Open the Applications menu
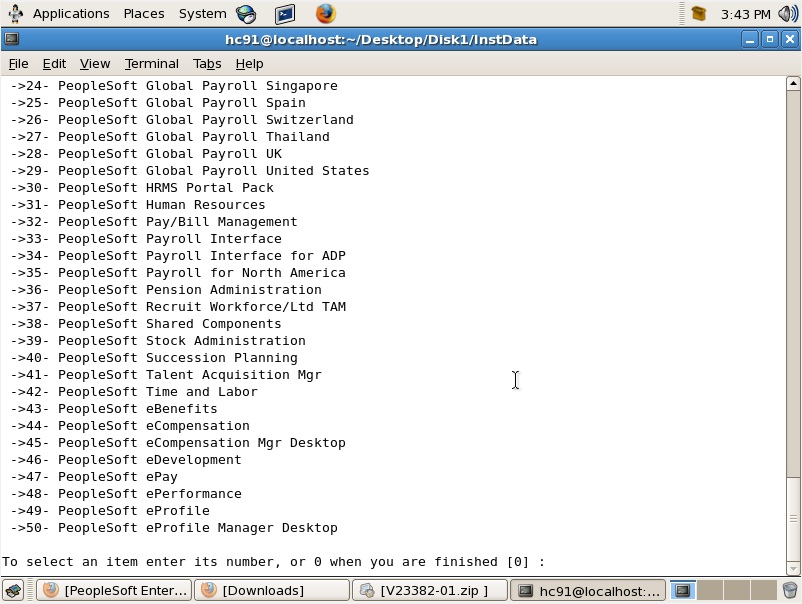 coord(70,13)
